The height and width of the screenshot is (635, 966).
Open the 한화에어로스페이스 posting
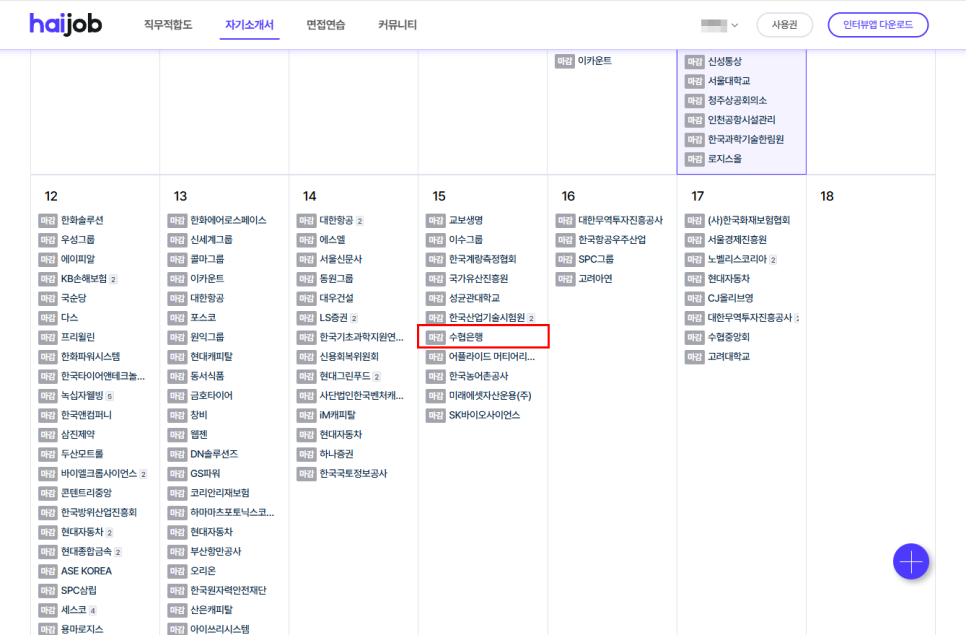click(x=228, y=220)
